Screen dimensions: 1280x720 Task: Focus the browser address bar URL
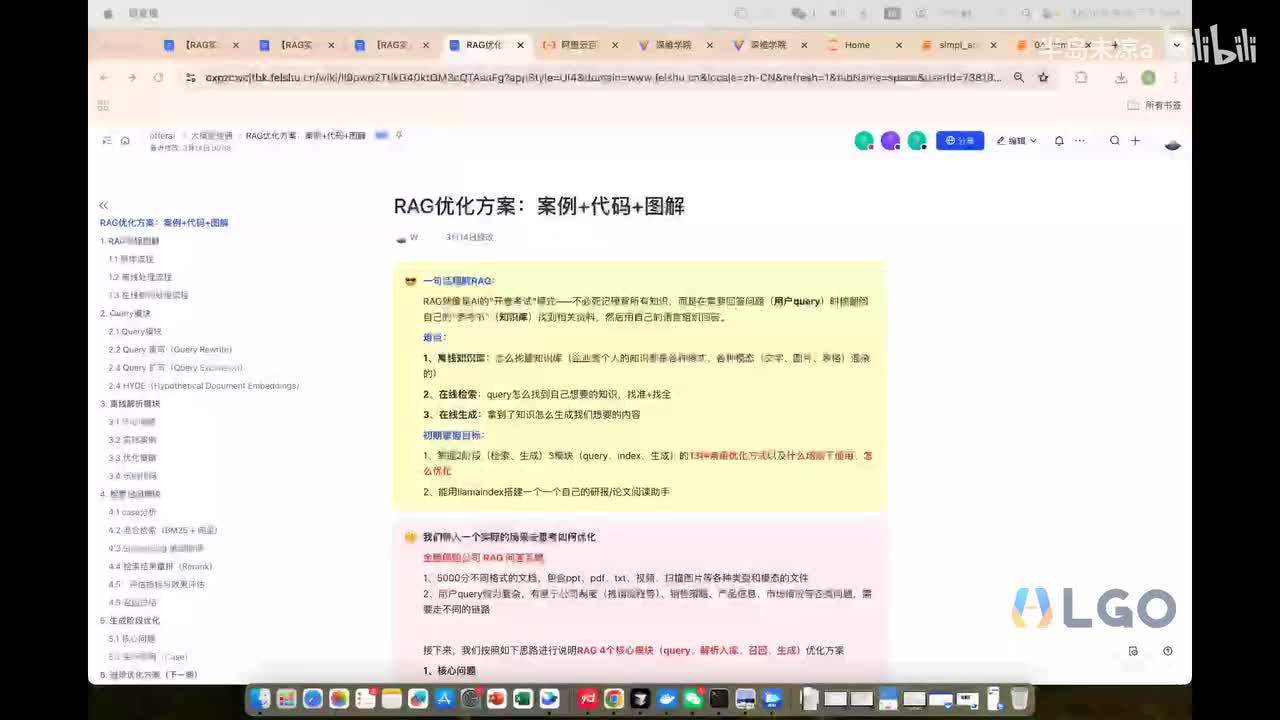[603, 77]
